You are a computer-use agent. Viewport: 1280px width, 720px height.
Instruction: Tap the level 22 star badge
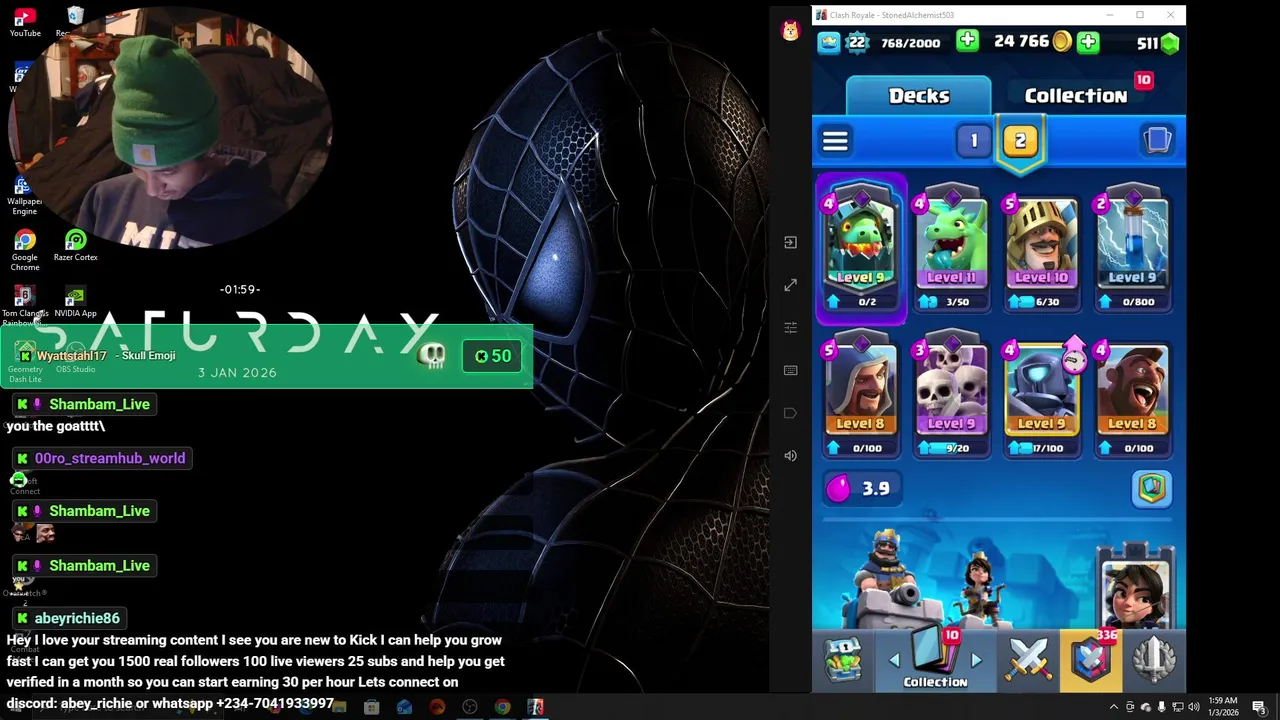(857, 42)
